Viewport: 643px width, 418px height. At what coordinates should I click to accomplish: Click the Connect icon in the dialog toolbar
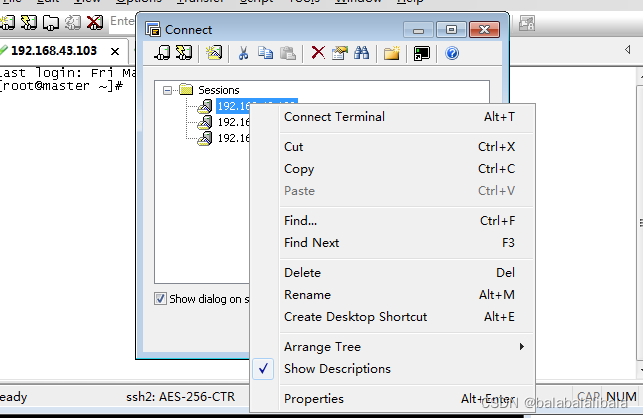162,53
